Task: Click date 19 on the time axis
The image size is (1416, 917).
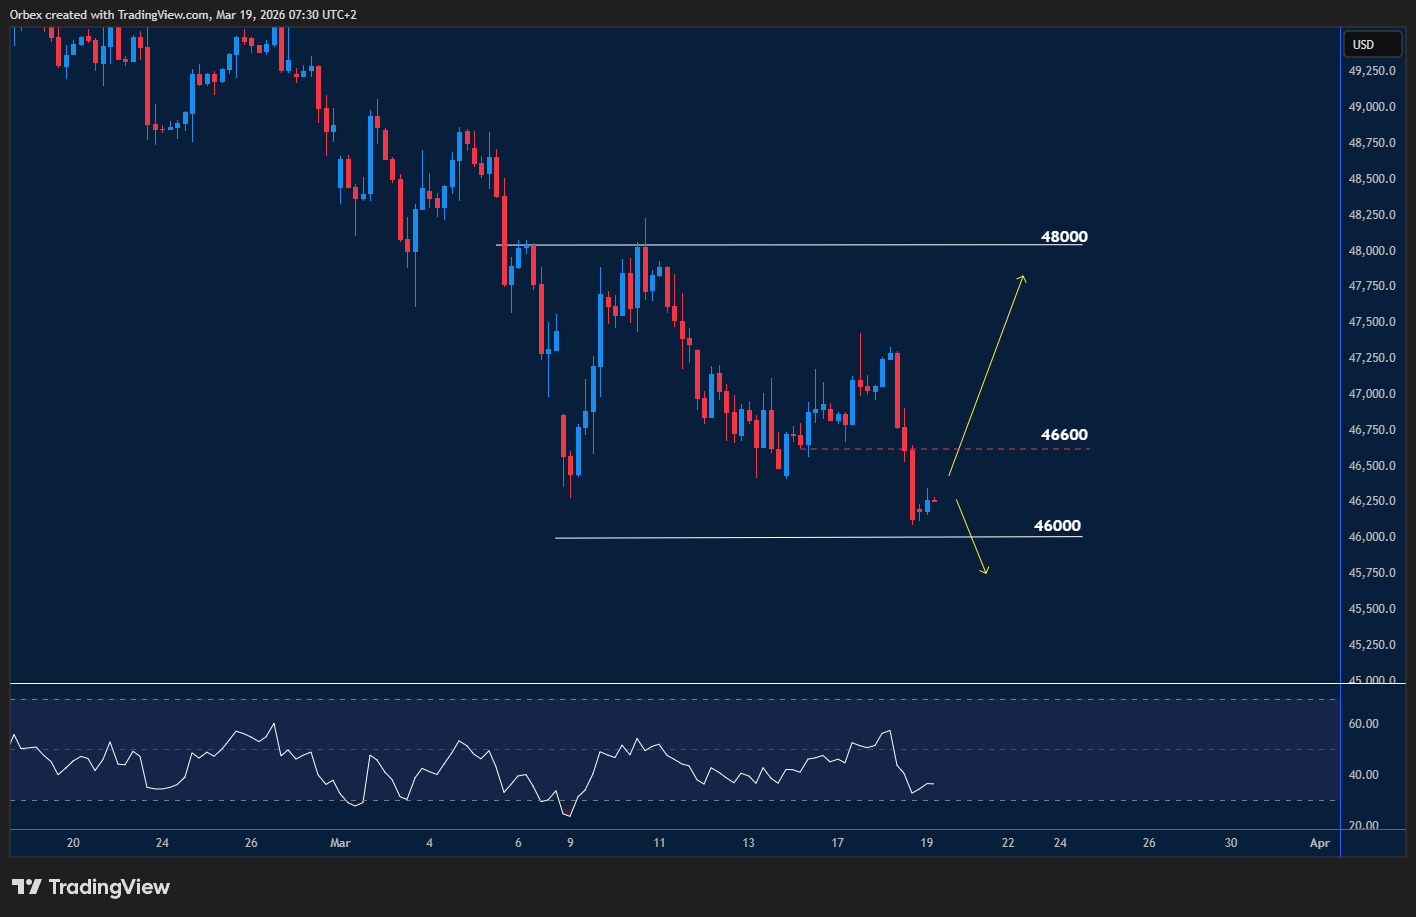Action: tap(927, 843)
